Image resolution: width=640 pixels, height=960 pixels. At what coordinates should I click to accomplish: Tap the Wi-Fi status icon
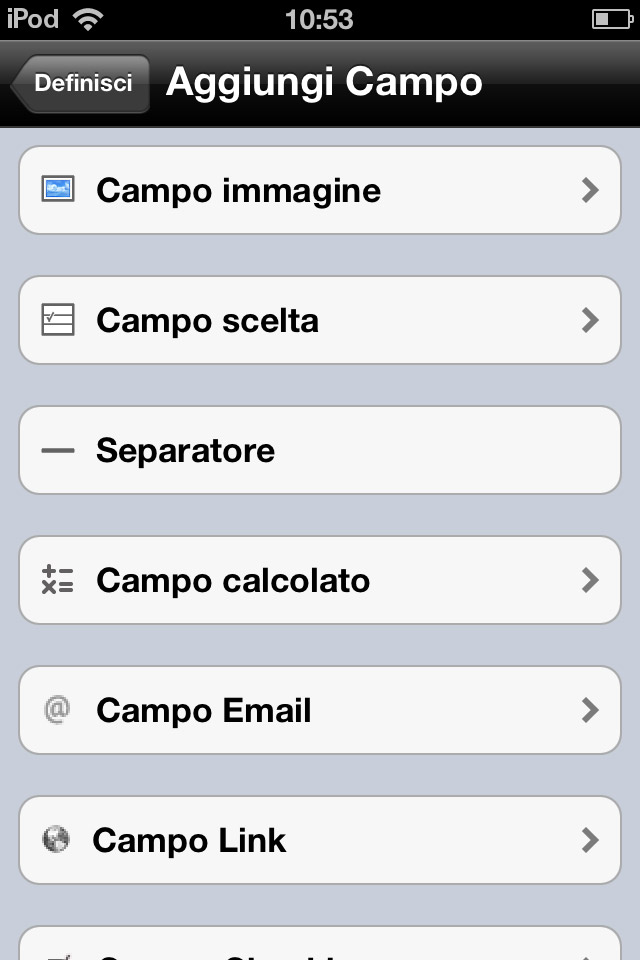pyautogui.click(x=88, y=19)
